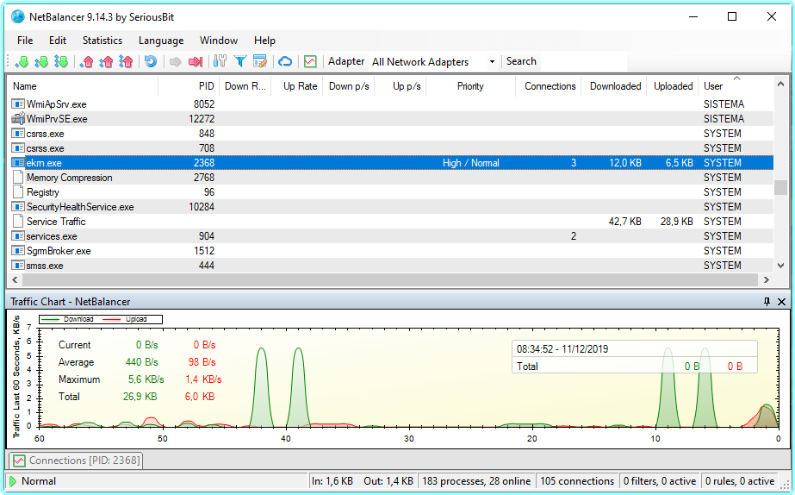795x495 pixels.
Task: Toggle the traffic chart toolbar icon
Action: (311, 62)
